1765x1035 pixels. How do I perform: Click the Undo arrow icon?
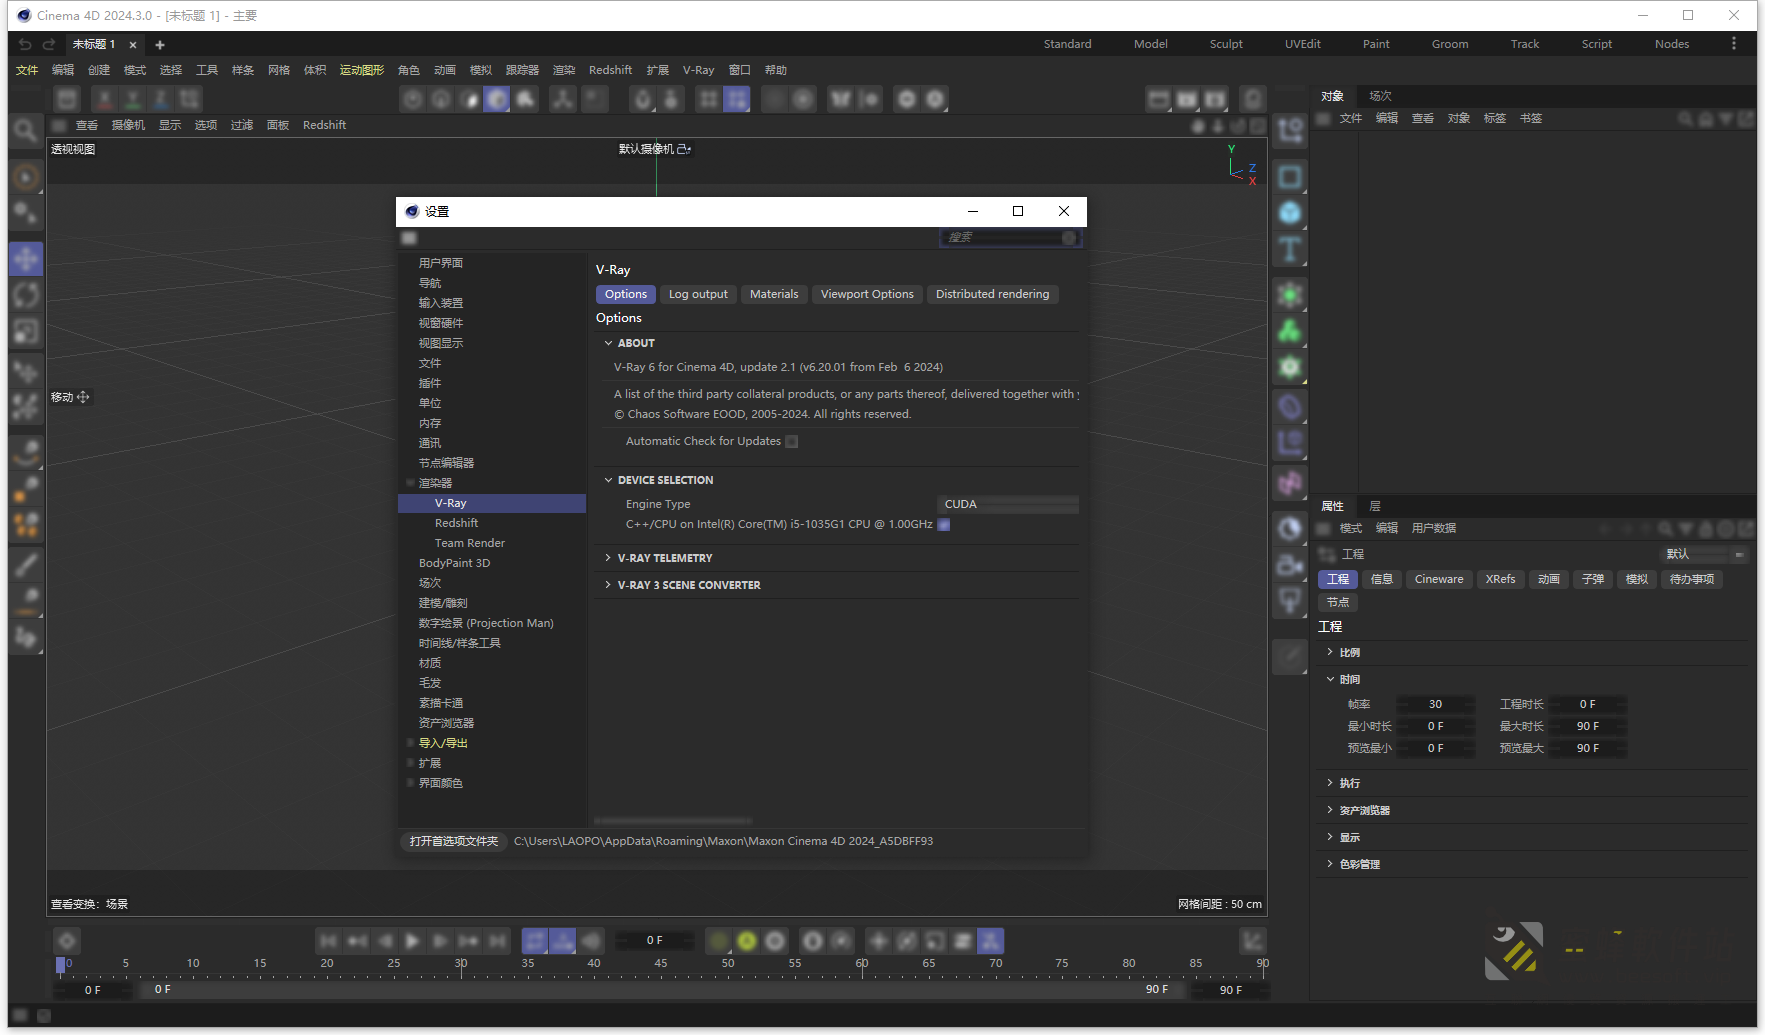click(25, 44)
